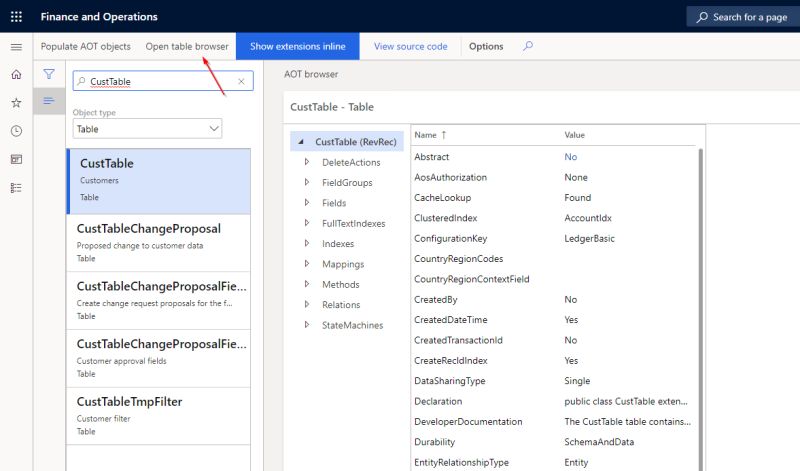The height and width of the screenshot is (471, 800).
Task: Click View source code
Action: click(x=410, y=46)
